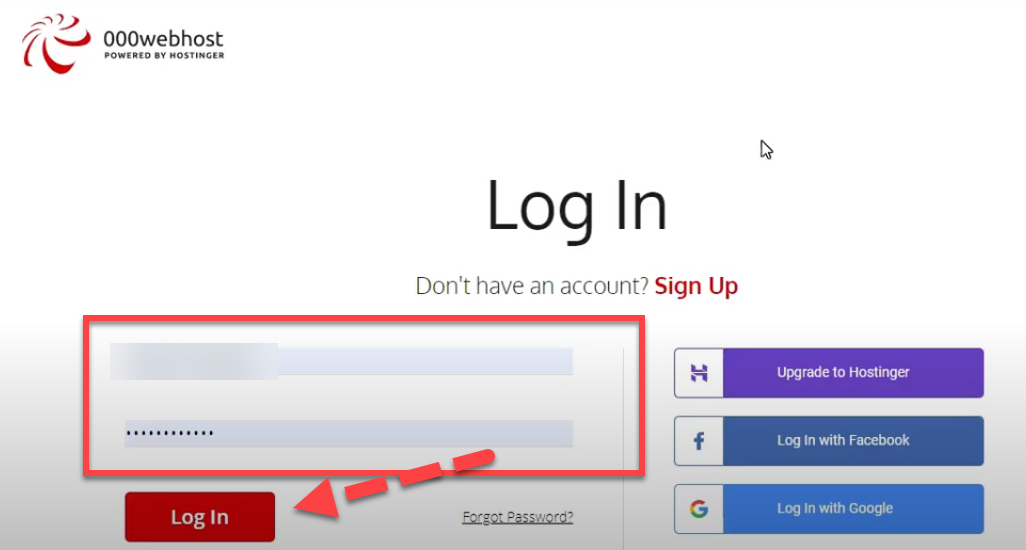Click the 000webhost wordmark text
This screenshot has width=1026, height=550.
[x=163, y=39]
